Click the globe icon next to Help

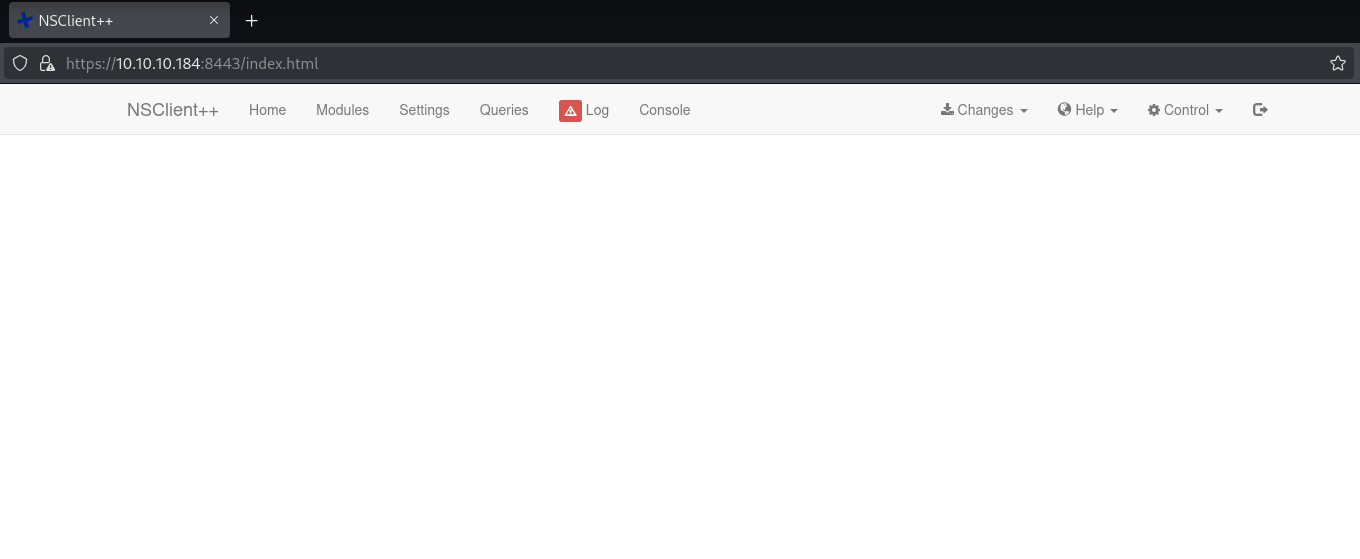tap(1064, 110)
